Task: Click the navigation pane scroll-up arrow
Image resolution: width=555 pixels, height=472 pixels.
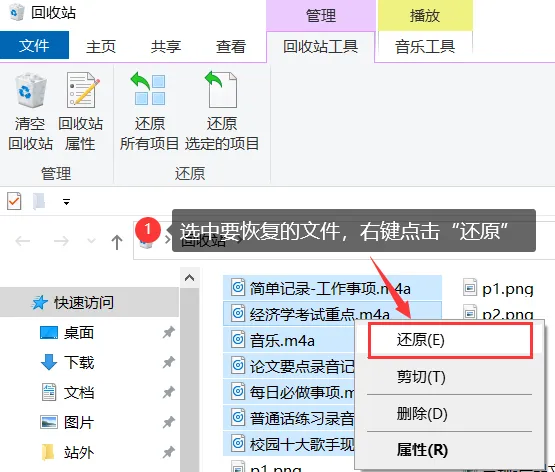Action: (189, 278)
